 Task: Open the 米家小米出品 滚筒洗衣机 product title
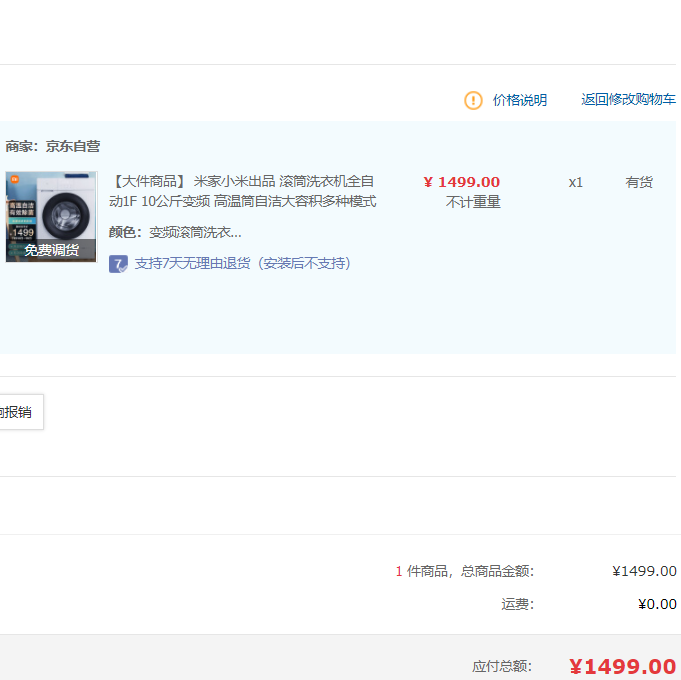point(243,191)
